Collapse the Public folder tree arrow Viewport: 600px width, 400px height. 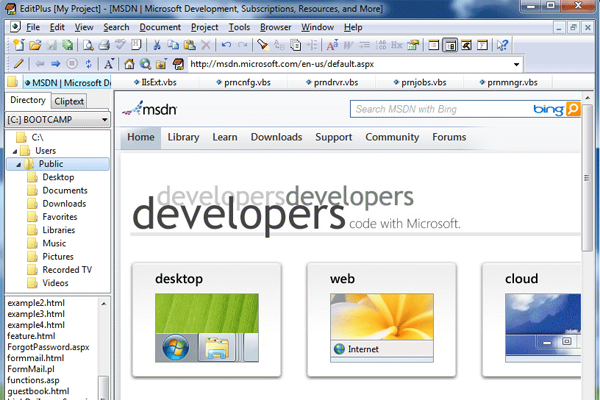click(x=18, y=165)
